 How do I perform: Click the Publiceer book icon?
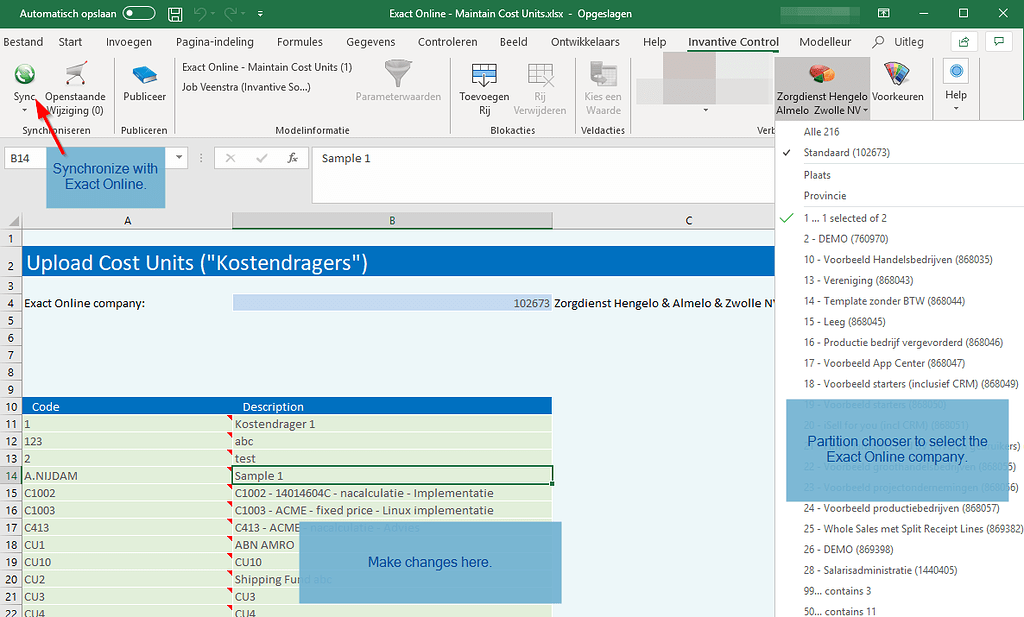[x=143, y=75]
